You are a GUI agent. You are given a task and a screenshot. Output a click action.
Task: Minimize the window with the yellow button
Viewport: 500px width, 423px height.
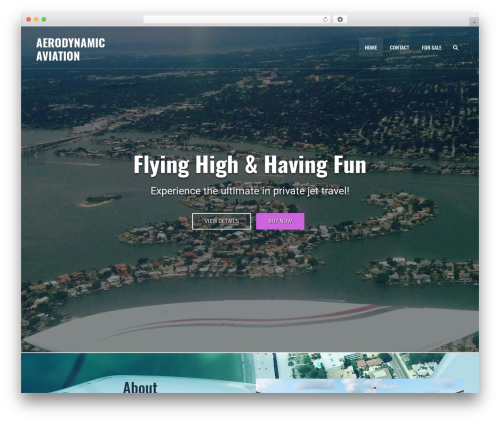(36, 19)
